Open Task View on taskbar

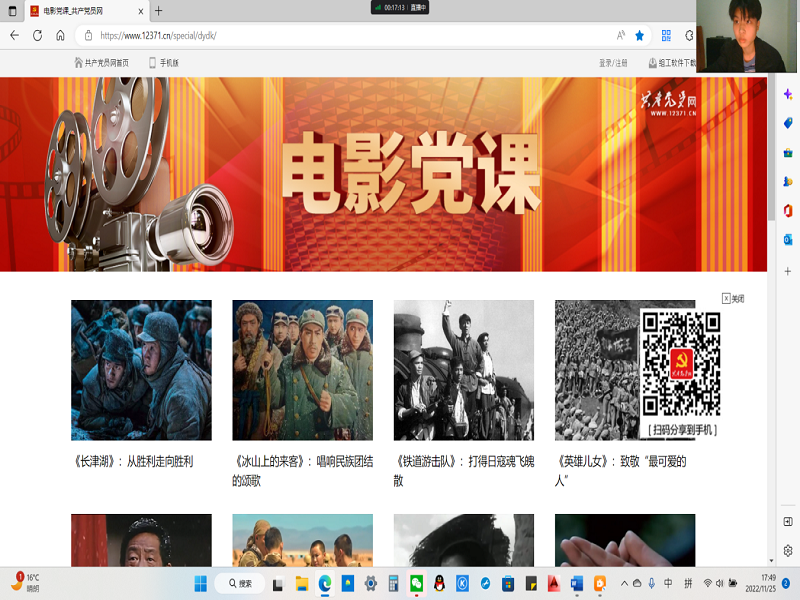point(278,583)
